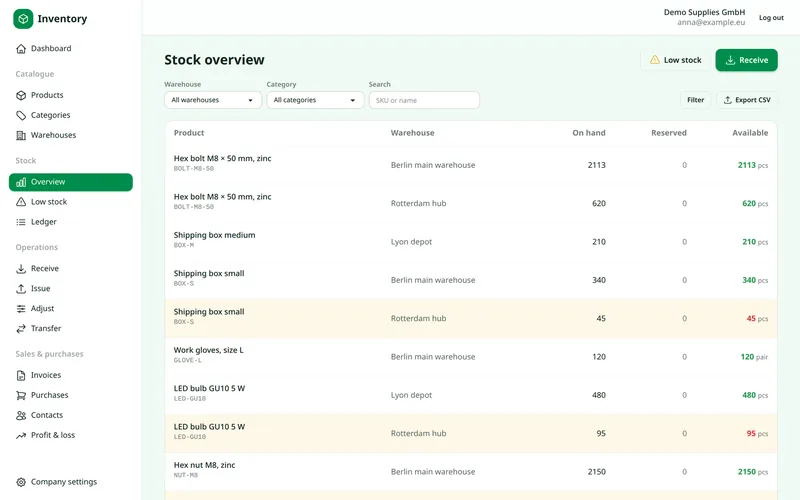Click the 120 pair available value

pos(754,357)
